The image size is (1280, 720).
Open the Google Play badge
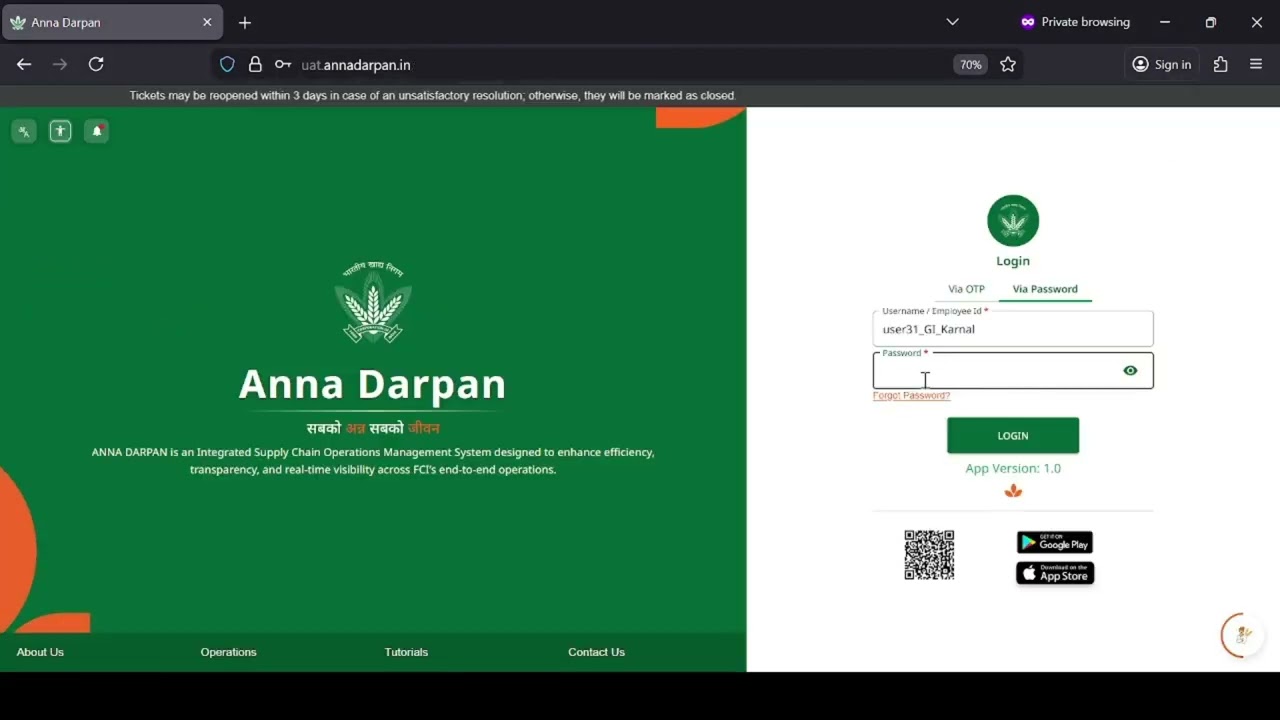click(1055, 542)
